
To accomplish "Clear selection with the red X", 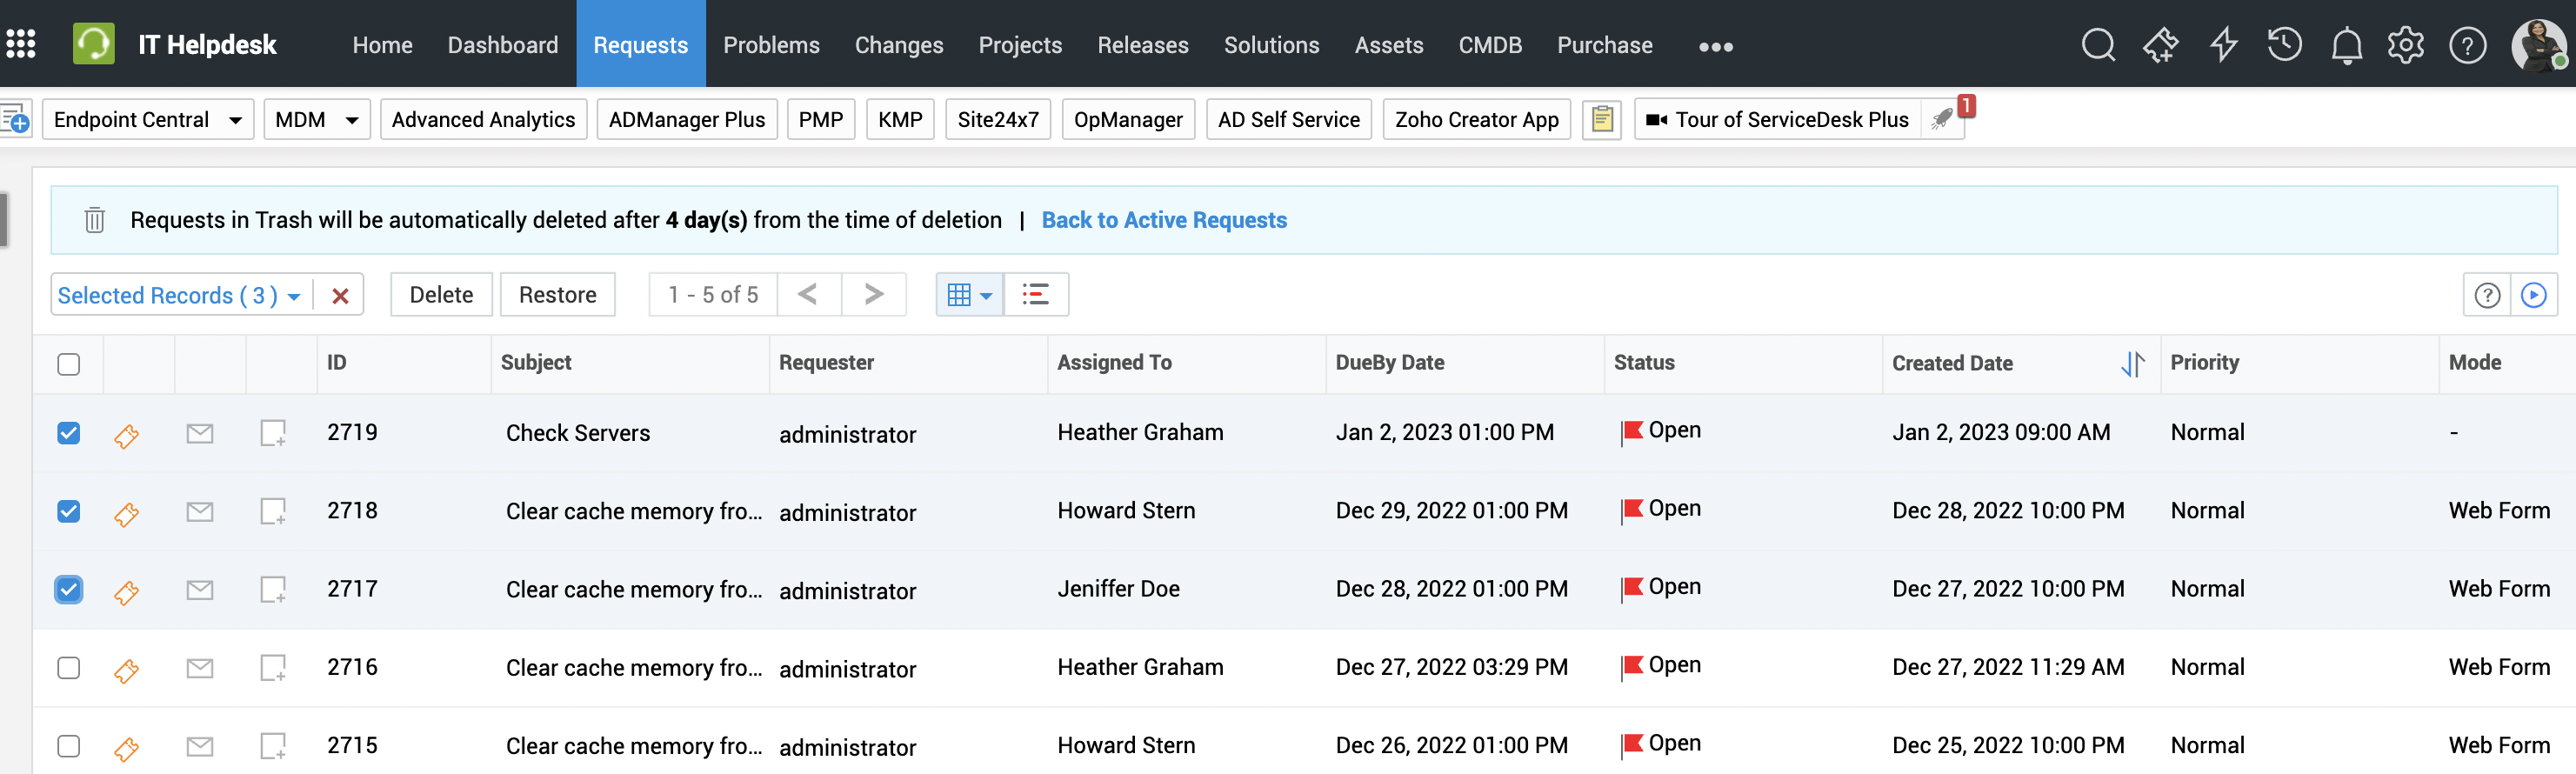I will click(340, 296).
